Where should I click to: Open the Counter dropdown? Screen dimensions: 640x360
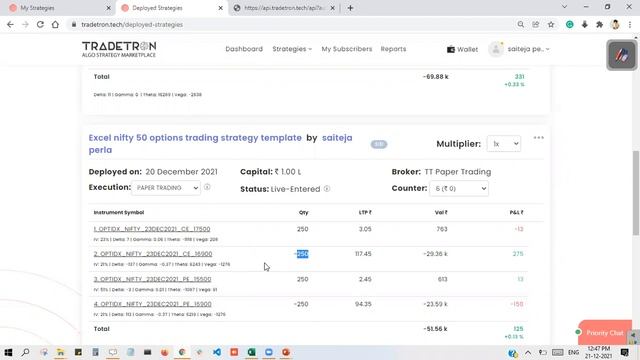459,189
